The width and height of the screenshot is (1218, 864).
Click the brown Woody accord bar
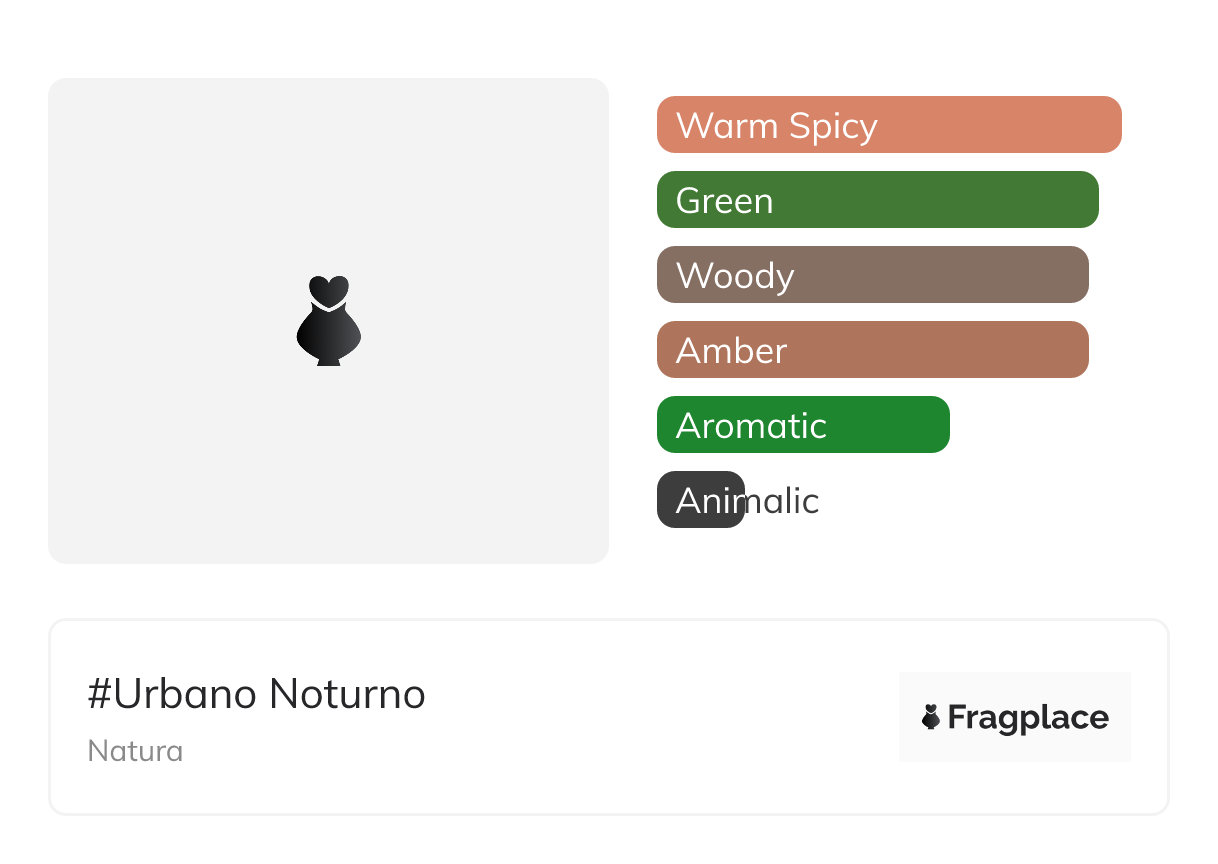[x=950, y=275]
